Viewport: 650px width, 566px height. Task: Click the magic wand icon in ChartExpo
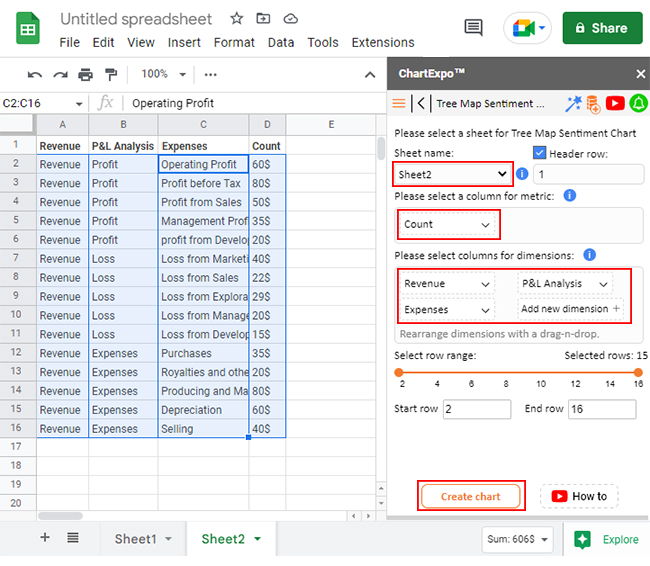(574, 104)
